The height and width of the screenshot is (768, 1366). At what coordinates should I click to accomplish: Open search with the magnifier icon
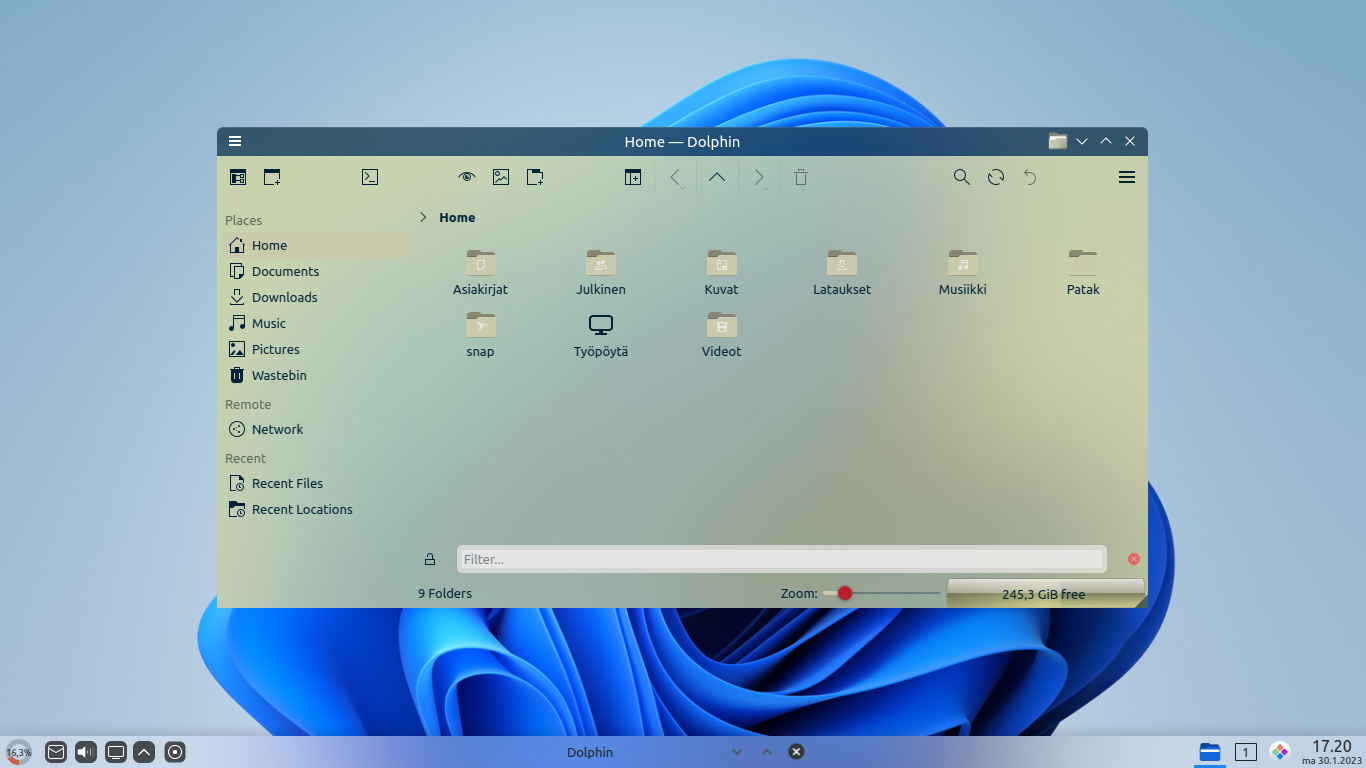962,177
